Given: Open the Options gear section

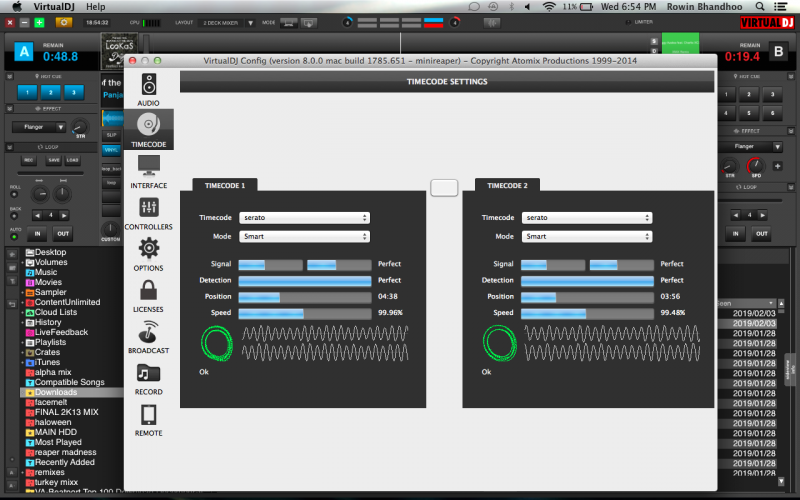Looking at the screenshot, I should pos(148,254).
